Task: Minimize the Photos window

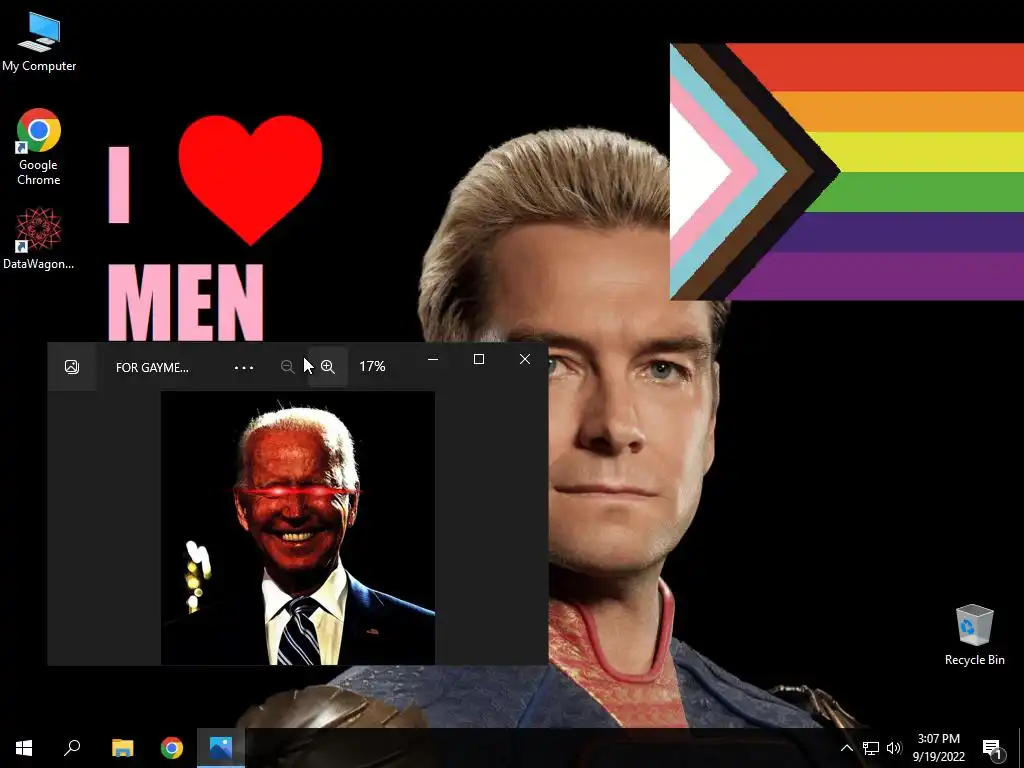Action: [x=433, y=359]
